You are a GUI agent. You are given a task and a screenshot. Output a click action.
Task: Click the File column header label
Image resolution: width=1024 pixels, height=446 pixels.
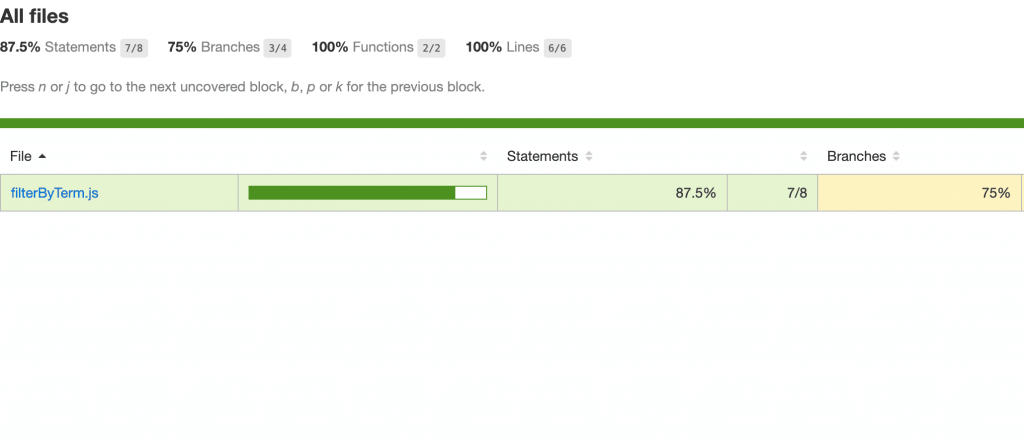pos(21,156)
